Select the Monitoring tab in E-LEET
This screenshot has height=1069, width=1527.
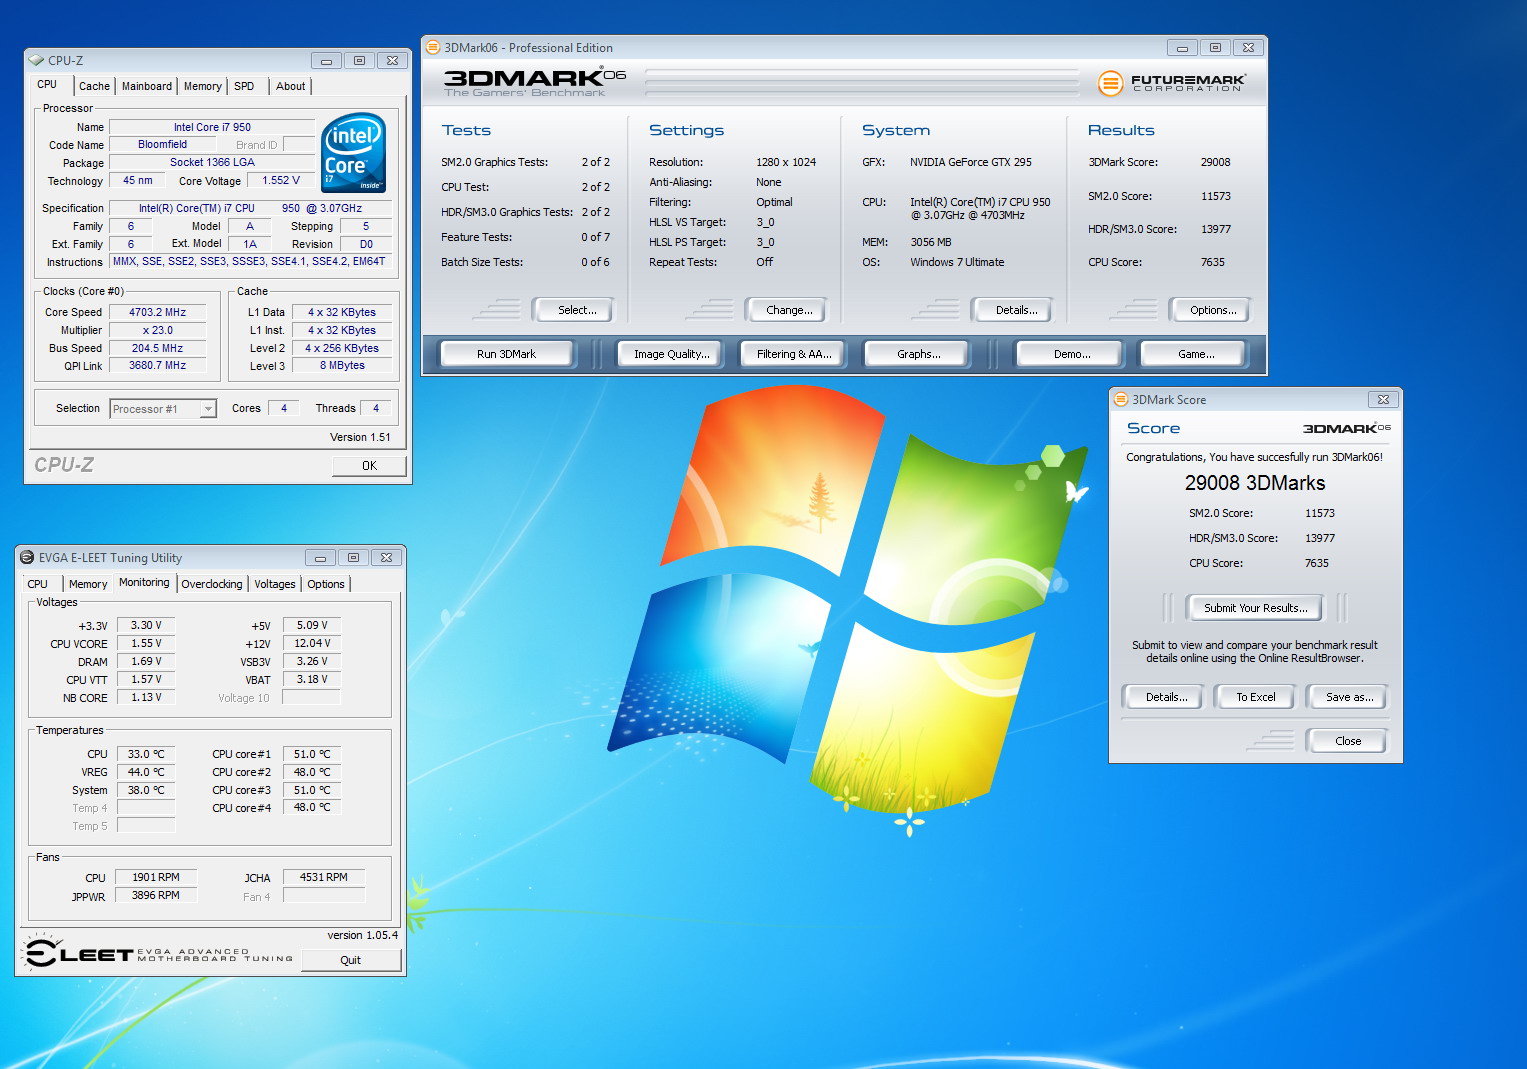[x=144, y=582]
